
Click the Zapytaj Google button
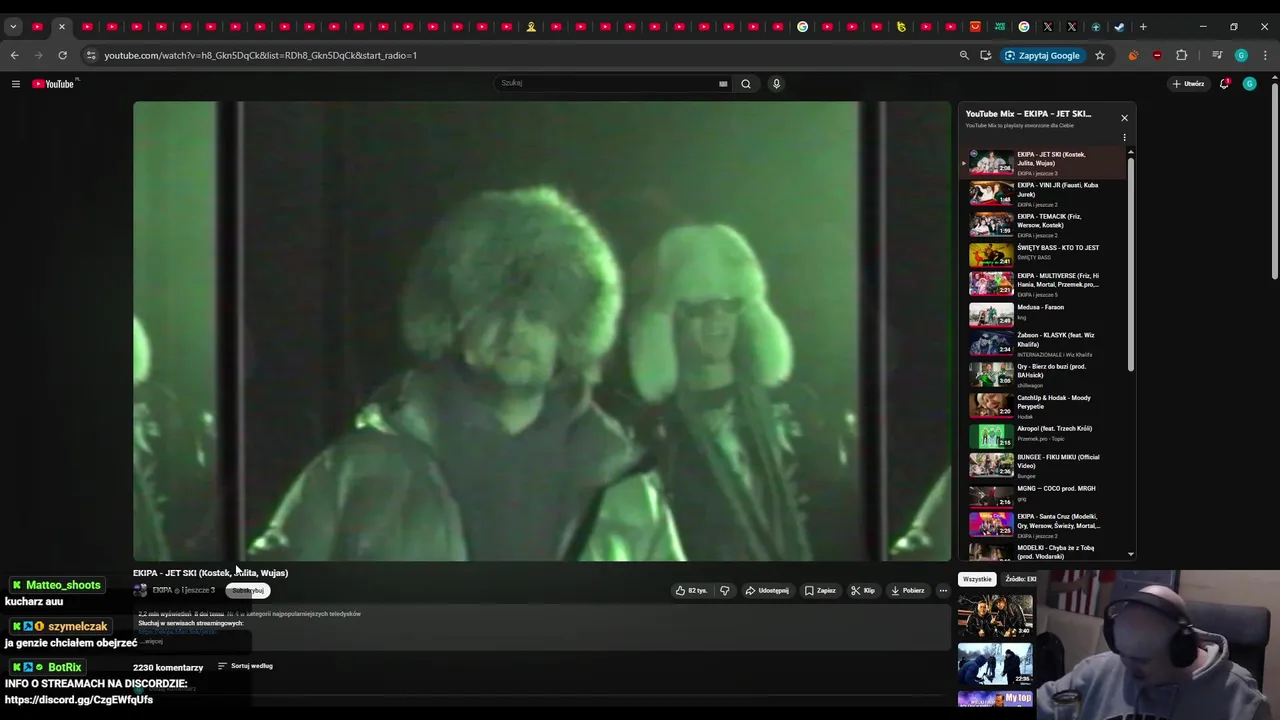click(1043, 55)
